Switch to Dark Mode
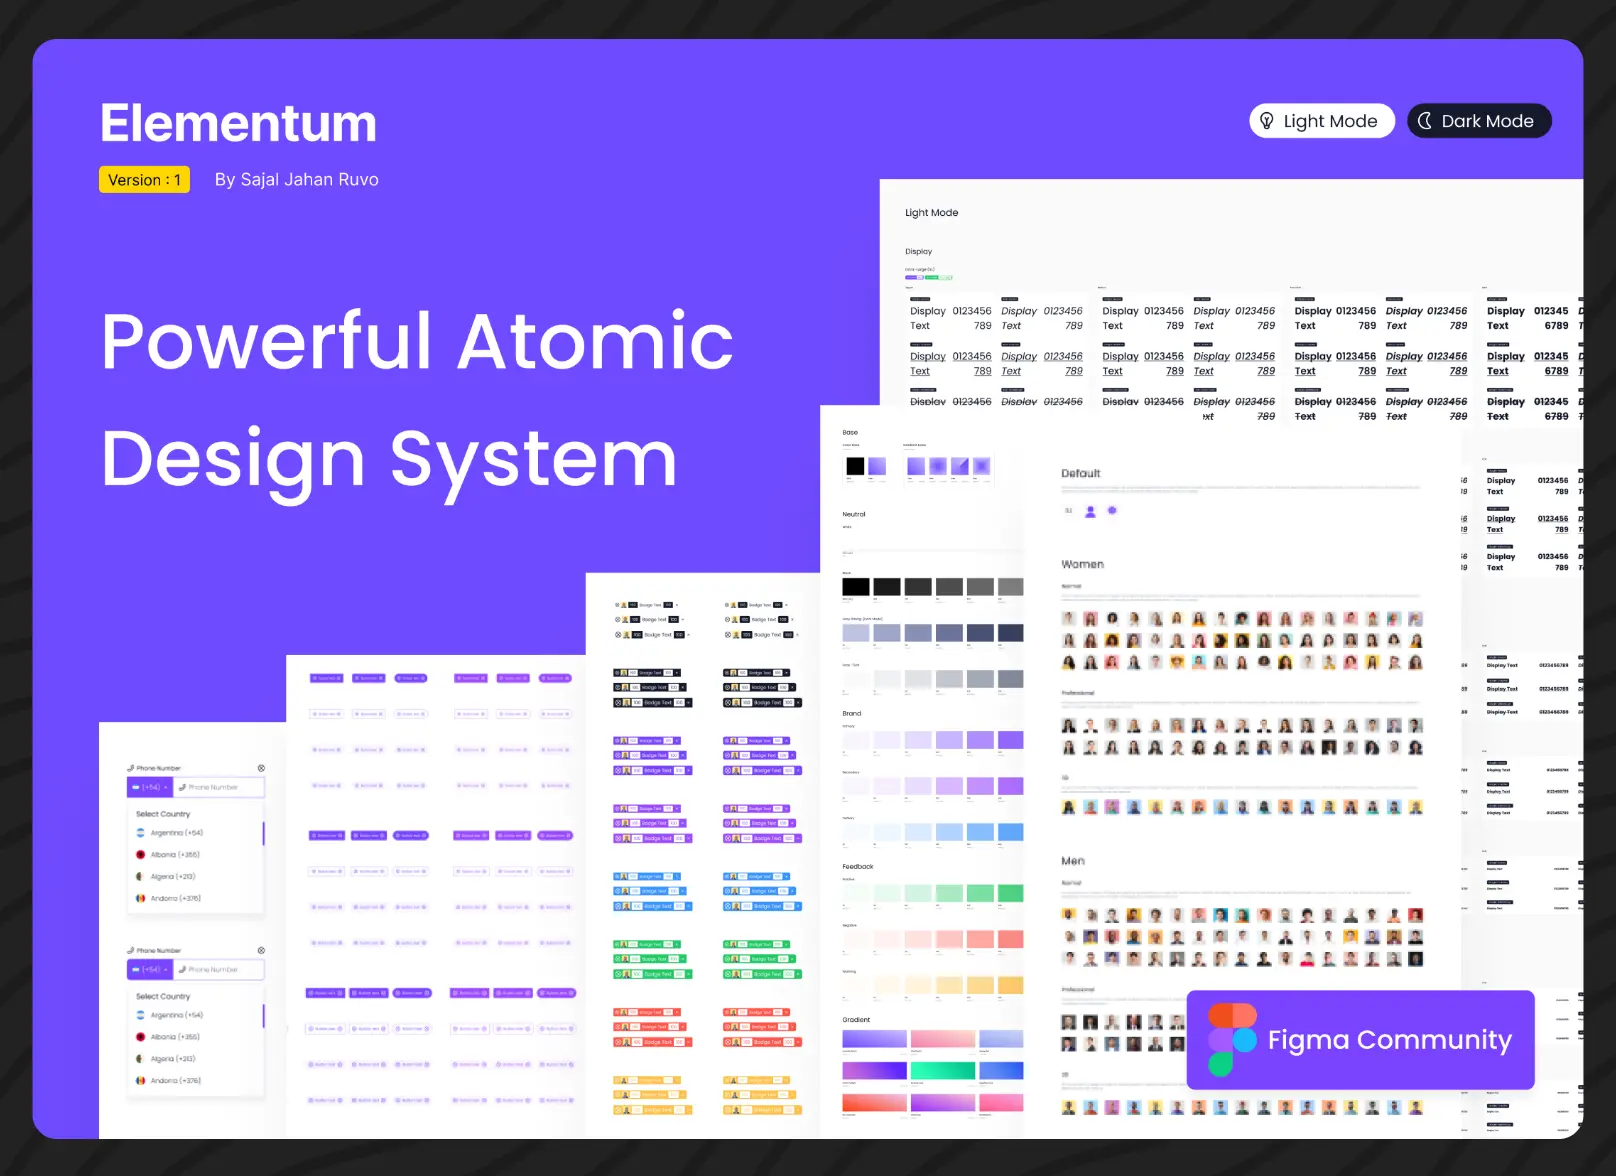Screen dimensions: 1616x1176 coord(1479,121)
